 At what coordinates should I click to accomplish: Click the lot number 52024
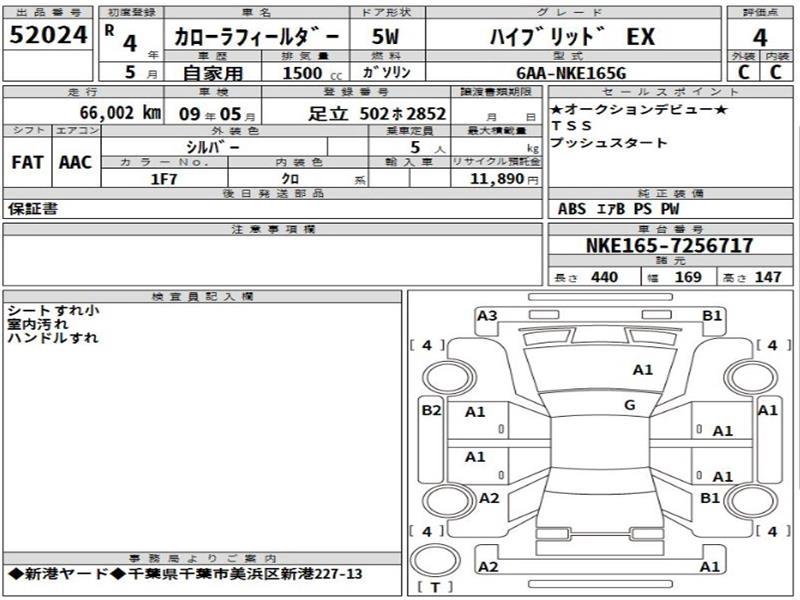tap(48, 35)
